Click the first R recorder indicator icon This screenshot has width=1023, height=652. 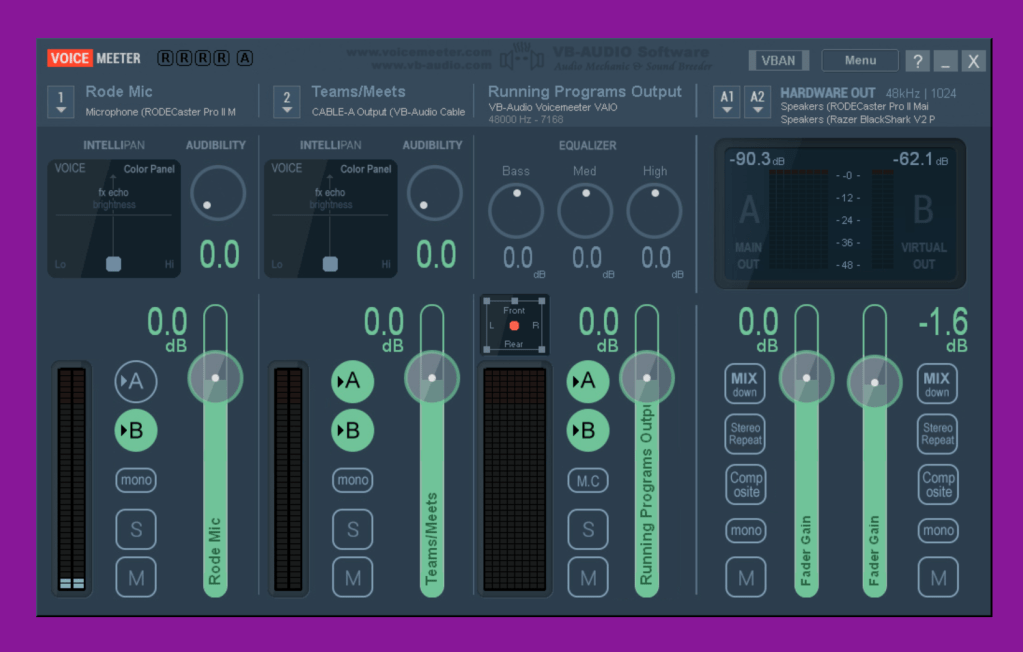pos(165,59)
